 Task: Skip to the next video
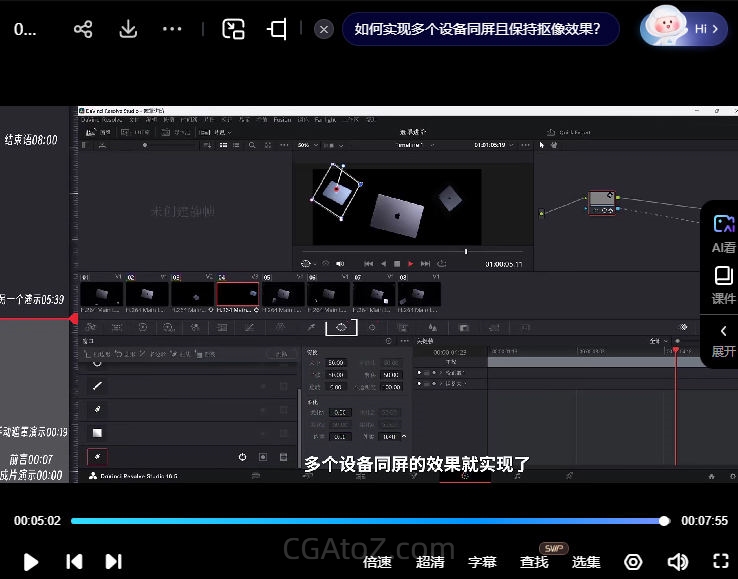point(114,561)
